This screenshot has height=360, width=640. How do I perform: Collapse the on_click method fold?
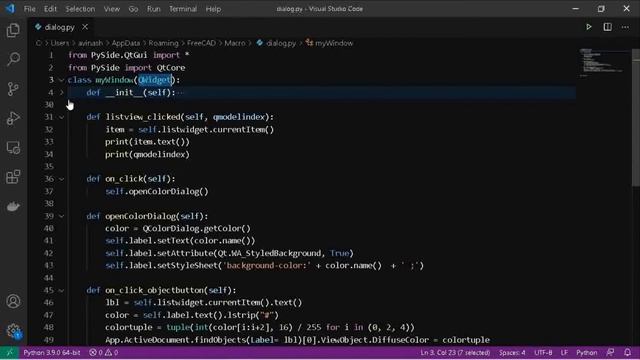pyautogui.click(x=61, y=179)
